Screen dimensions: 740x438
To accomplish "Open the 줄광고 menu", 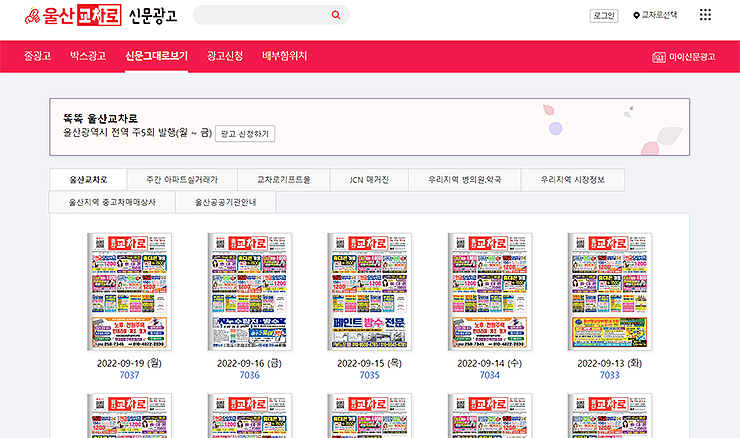I will (x=37, y=56).
